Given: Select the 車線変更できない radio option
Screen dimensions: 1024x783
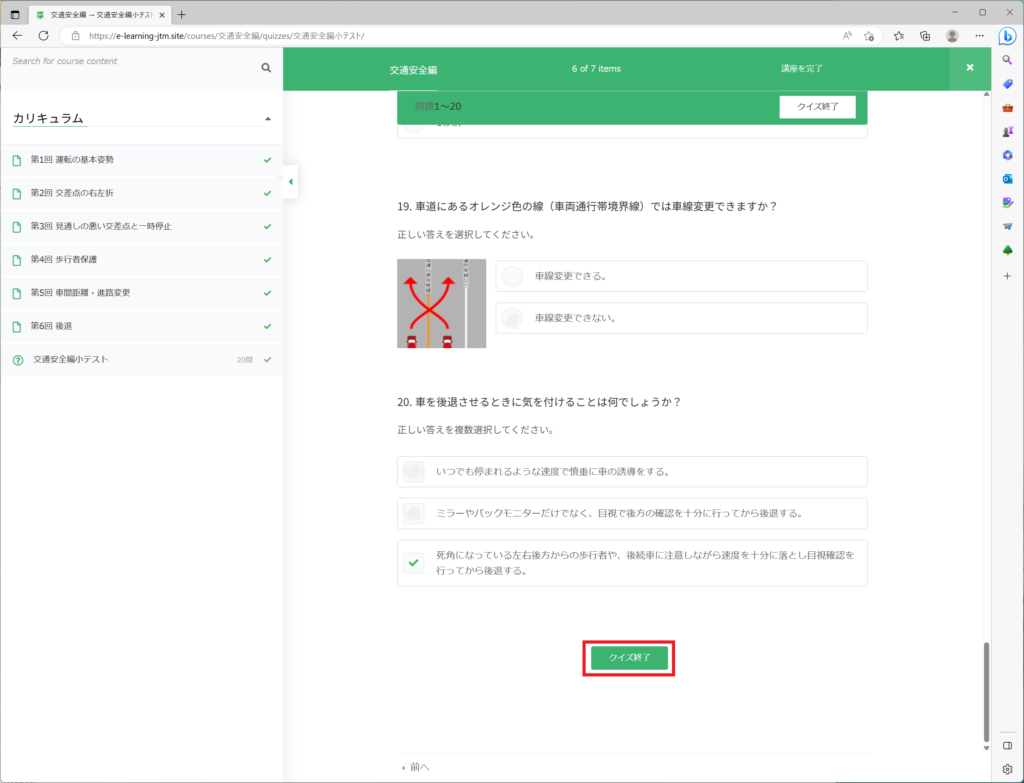Looking at the screenshot, I should coord(512,318).
